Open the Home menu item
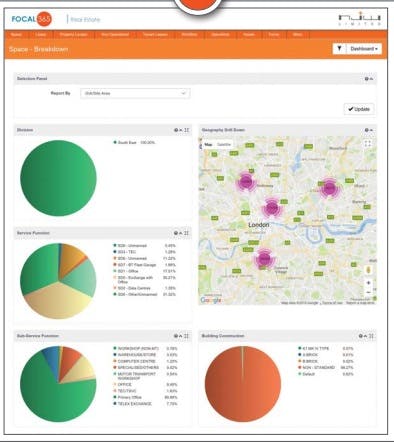 16,35
